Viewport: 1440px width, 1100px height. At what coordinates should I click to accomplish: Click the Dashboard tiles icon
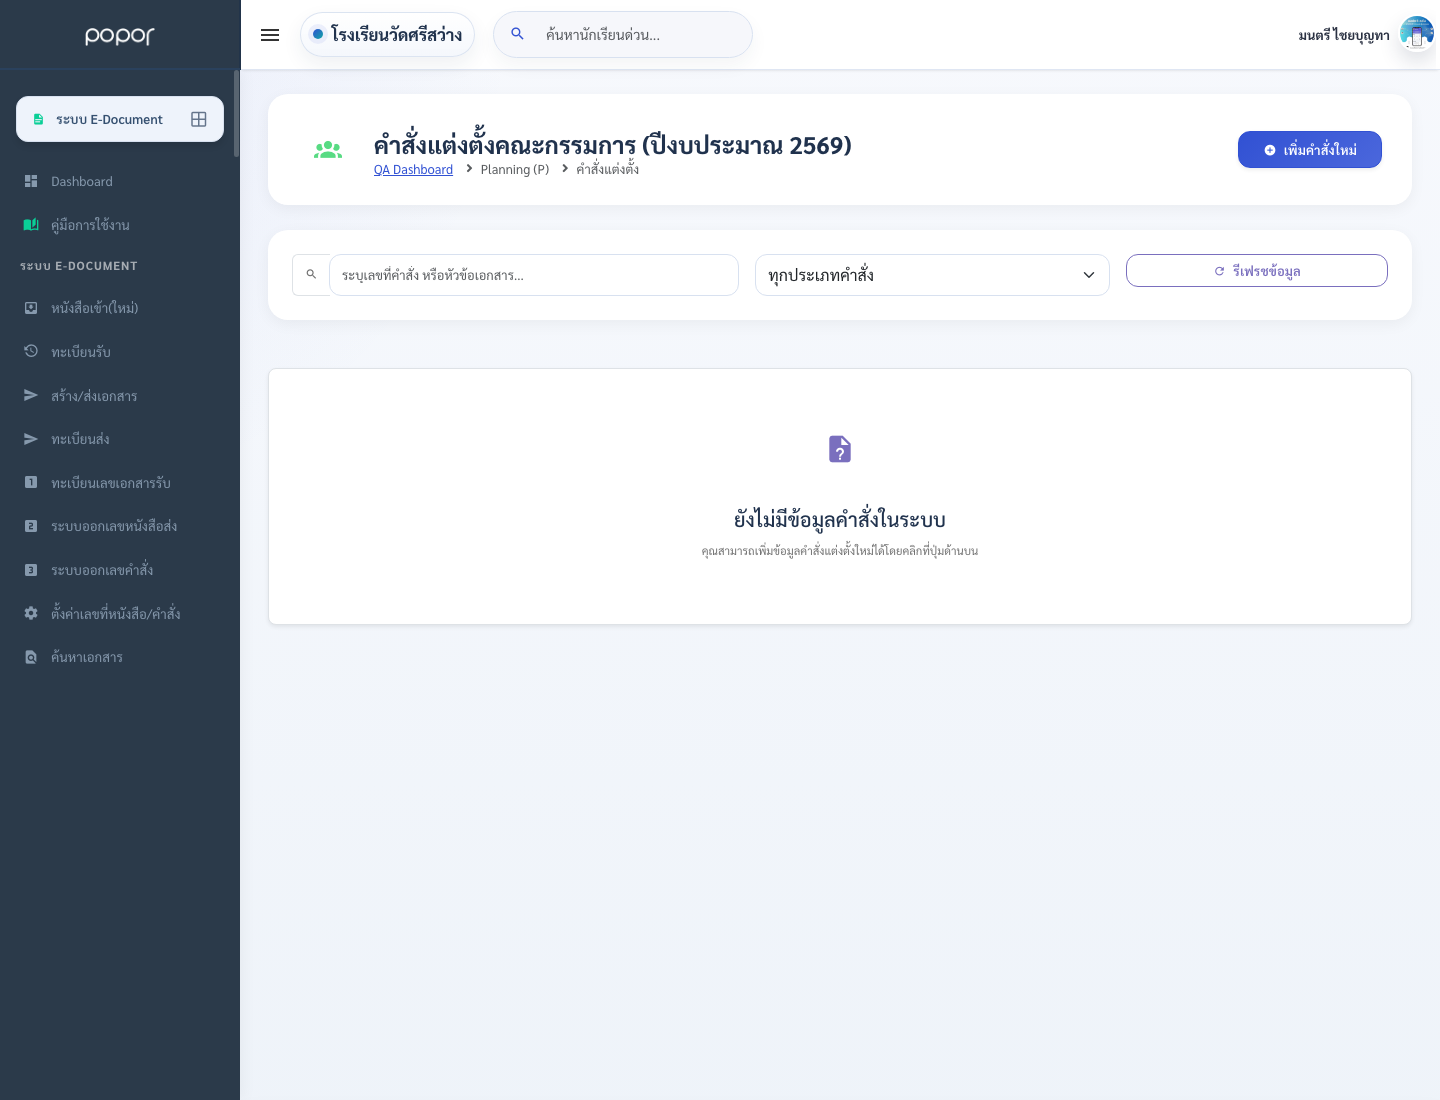point(31,181)
